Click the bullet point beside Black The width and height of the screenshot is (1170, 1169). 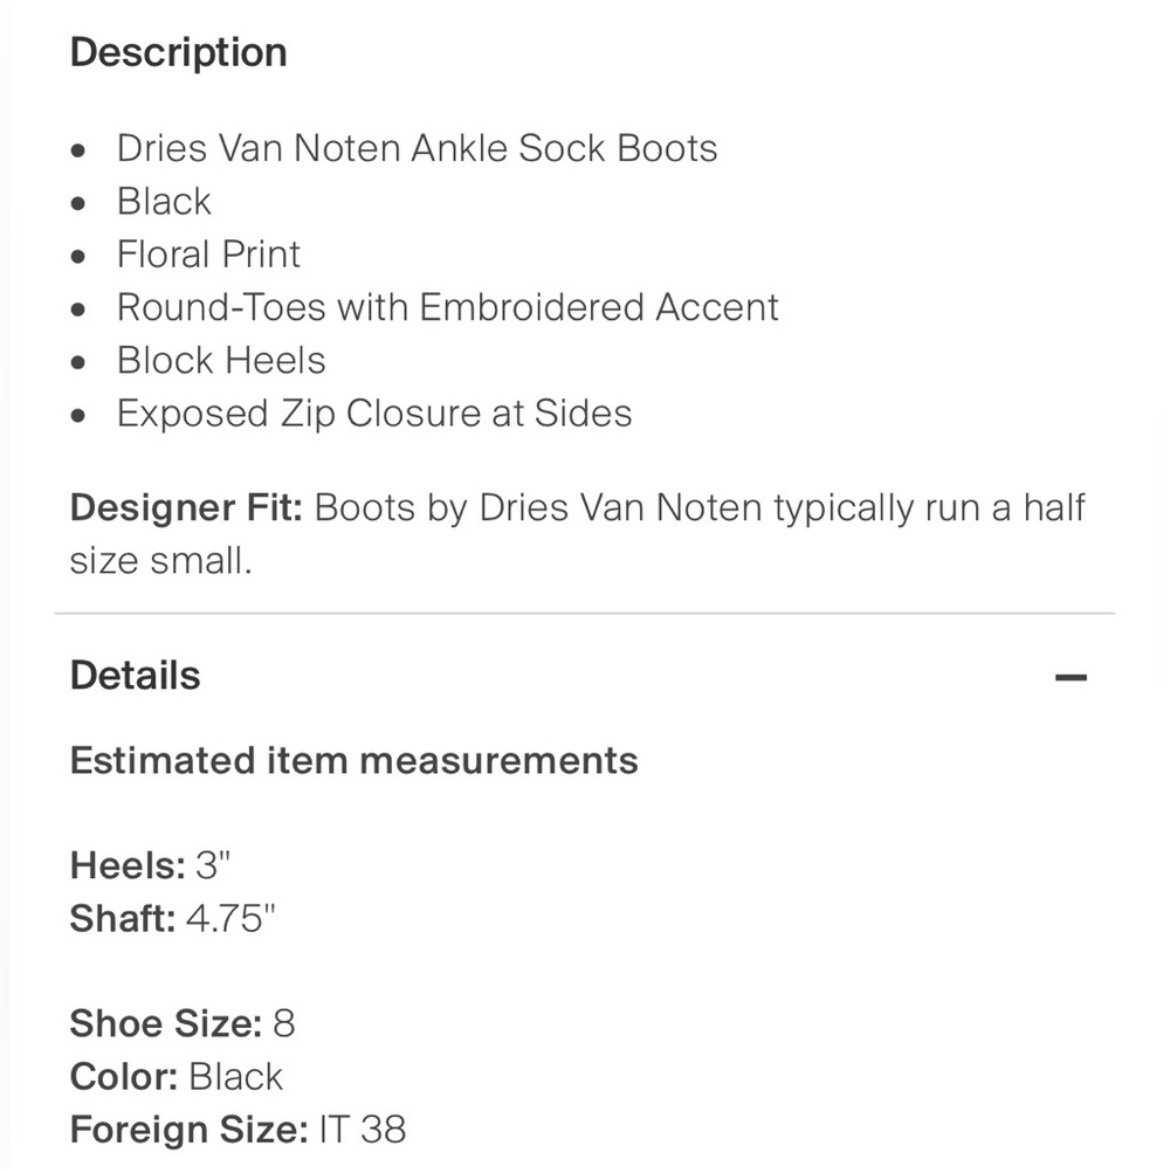point(78,204)
